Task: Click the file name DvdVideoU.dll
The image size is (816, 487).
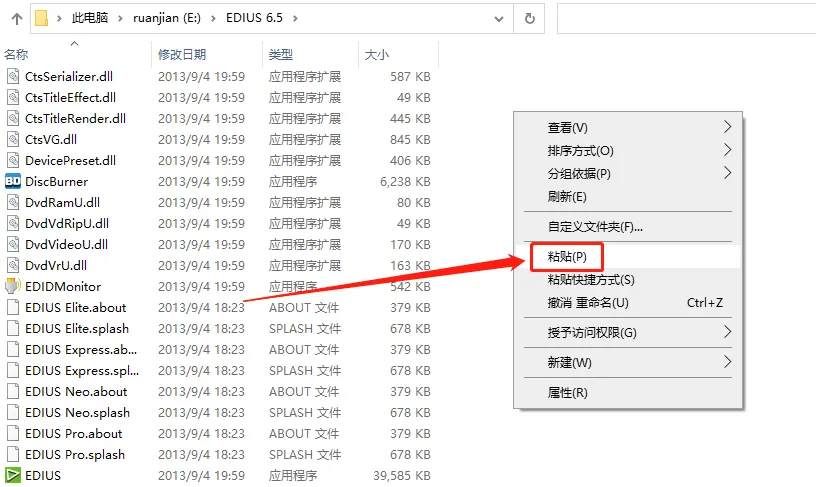Action: click(x=67, y=245)
